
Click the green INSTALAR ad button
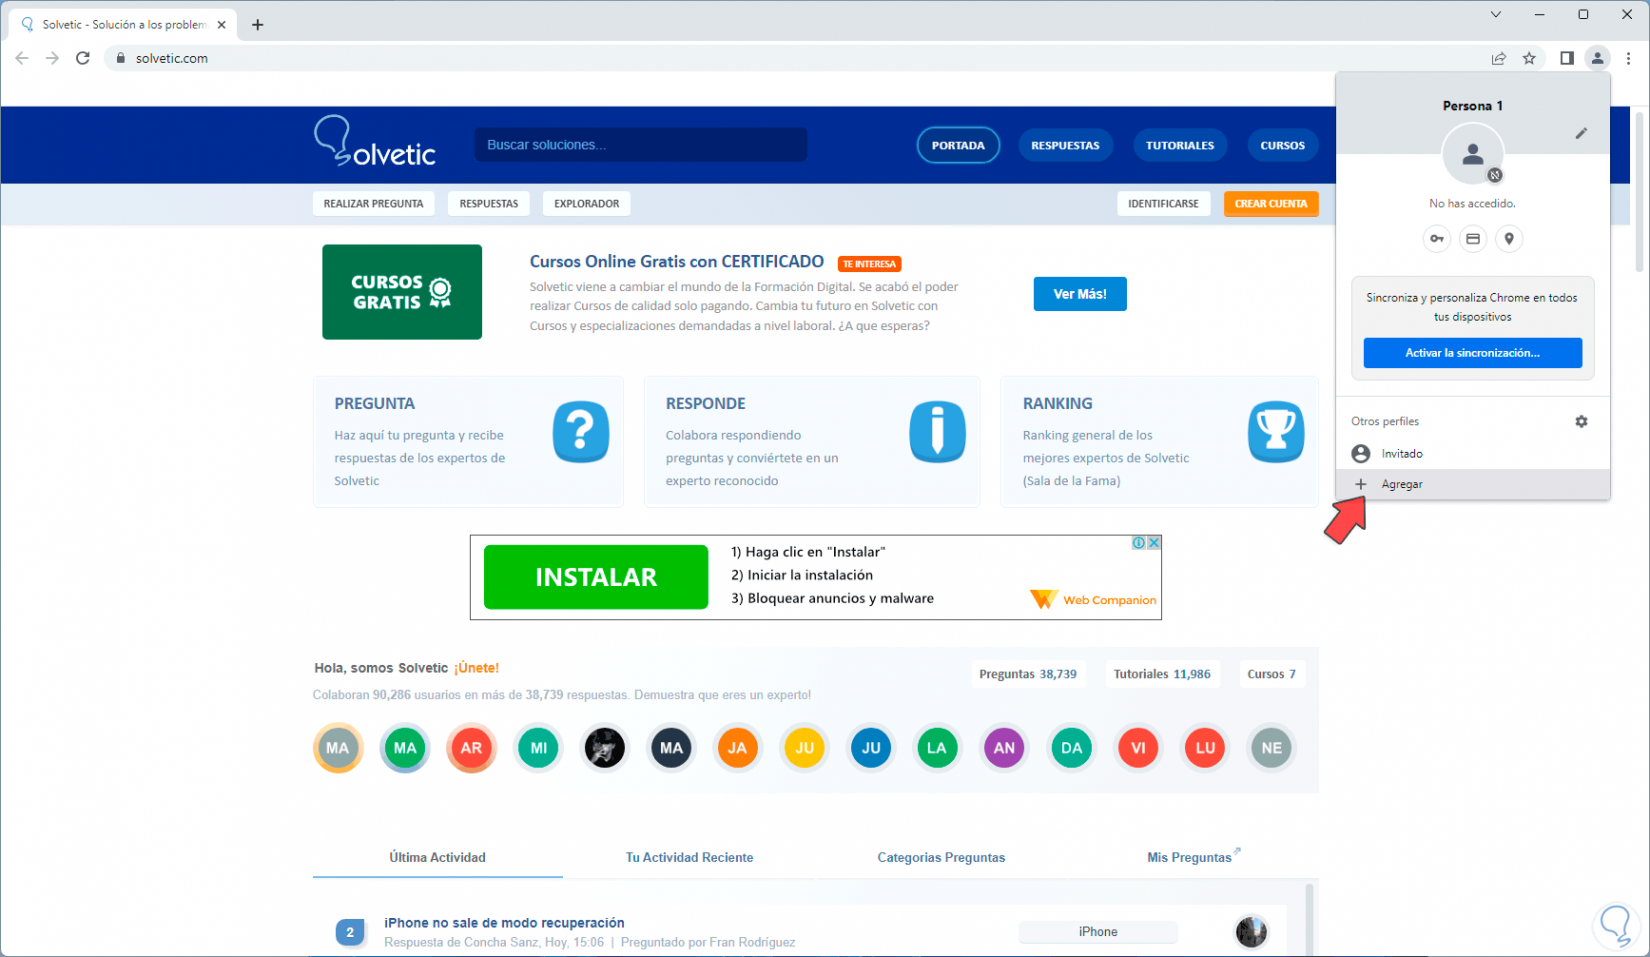596,577
